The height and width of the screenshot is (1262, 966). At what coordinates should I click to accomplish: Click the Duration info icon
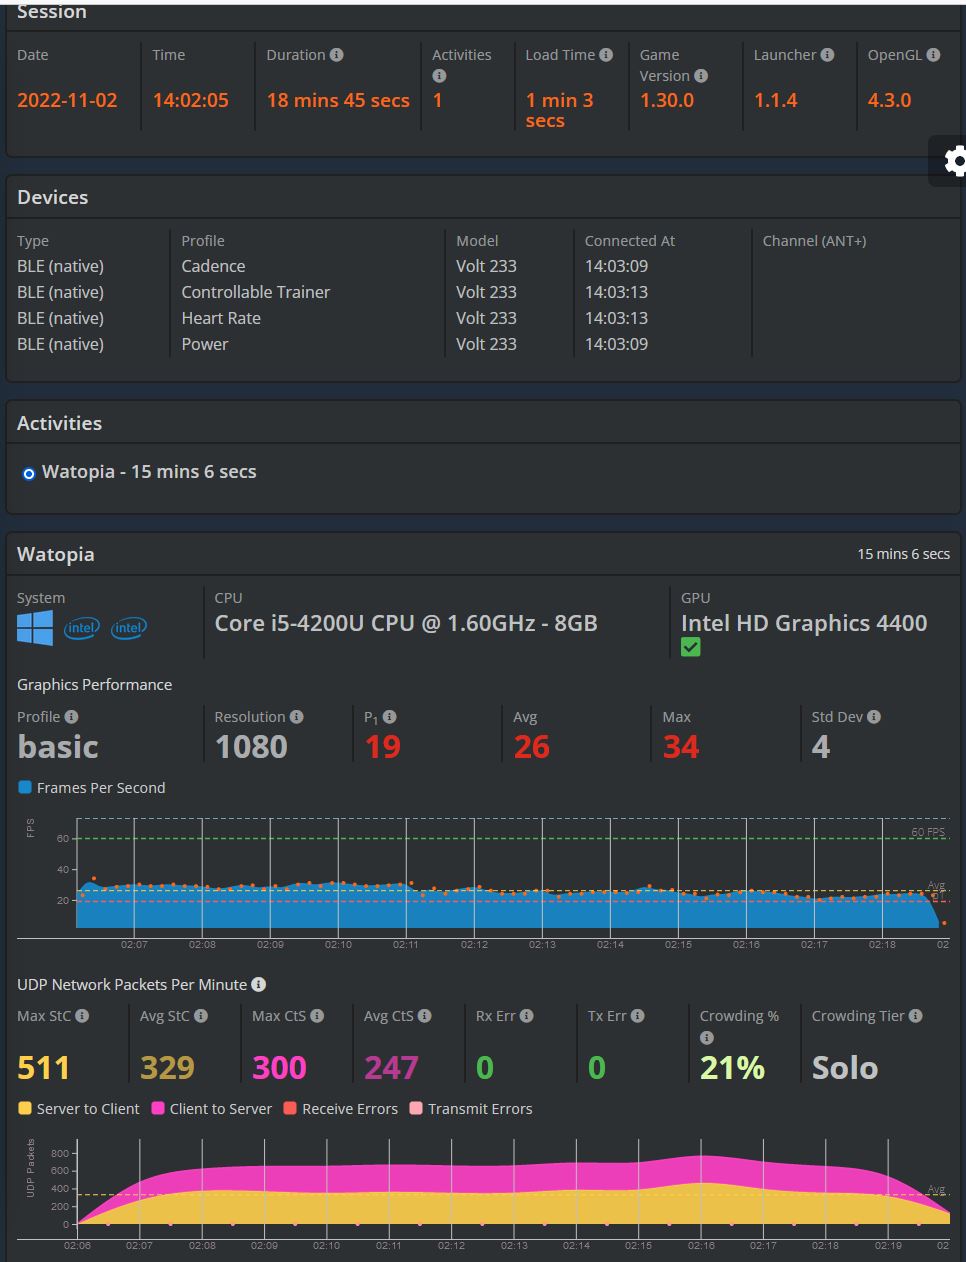(x=336, y=55)
